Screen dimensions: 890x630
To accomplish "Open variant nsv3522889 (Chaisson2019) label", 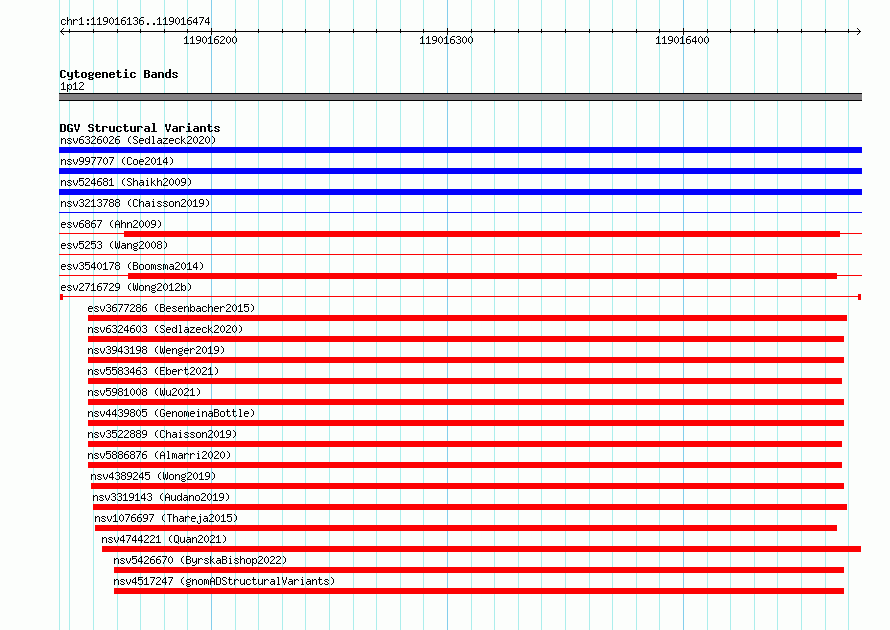I will (162, 434).
